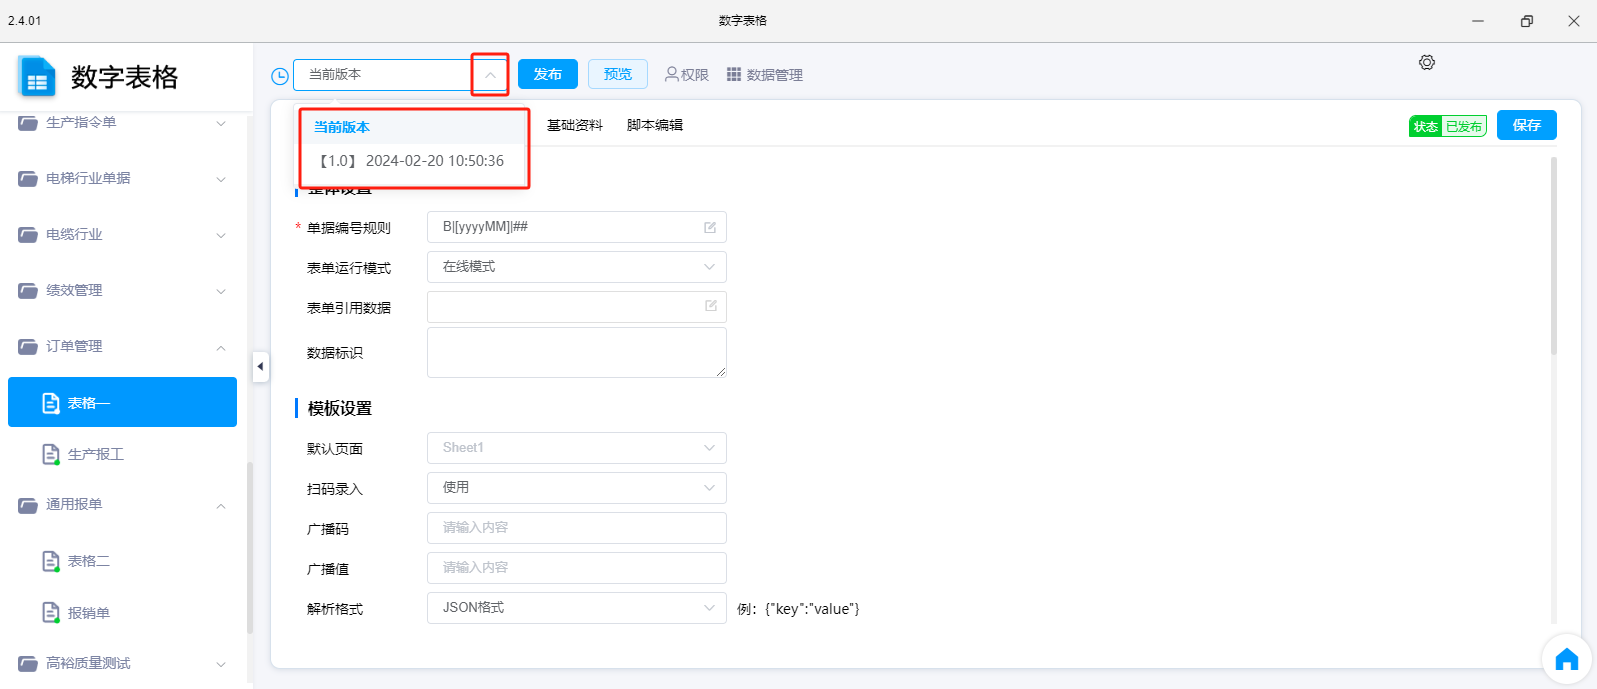Click the 发布 button
The width and height of the screenshot is (1597, 689).
tap(547, 74)
